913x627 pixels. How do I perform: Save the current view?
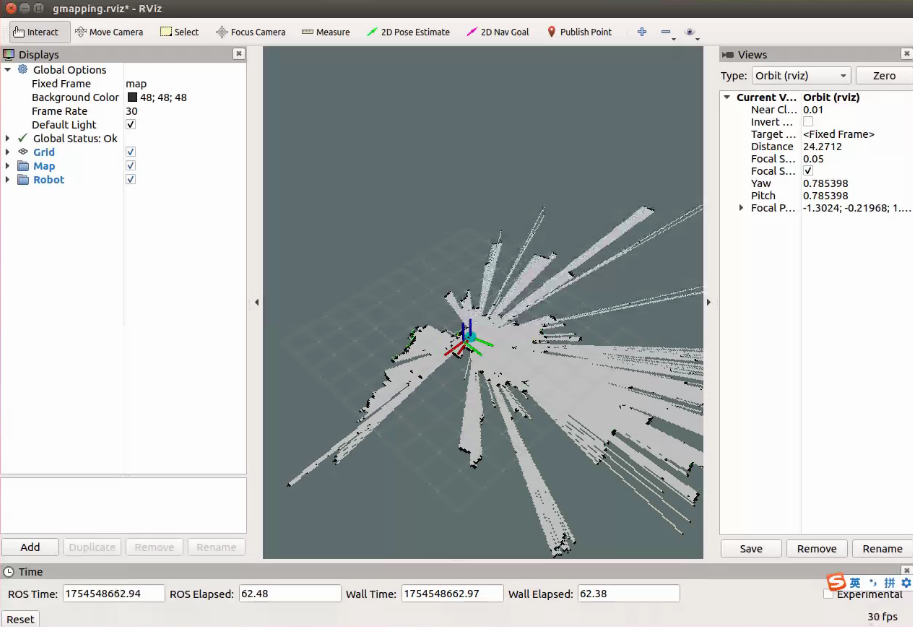pos(751,548)
